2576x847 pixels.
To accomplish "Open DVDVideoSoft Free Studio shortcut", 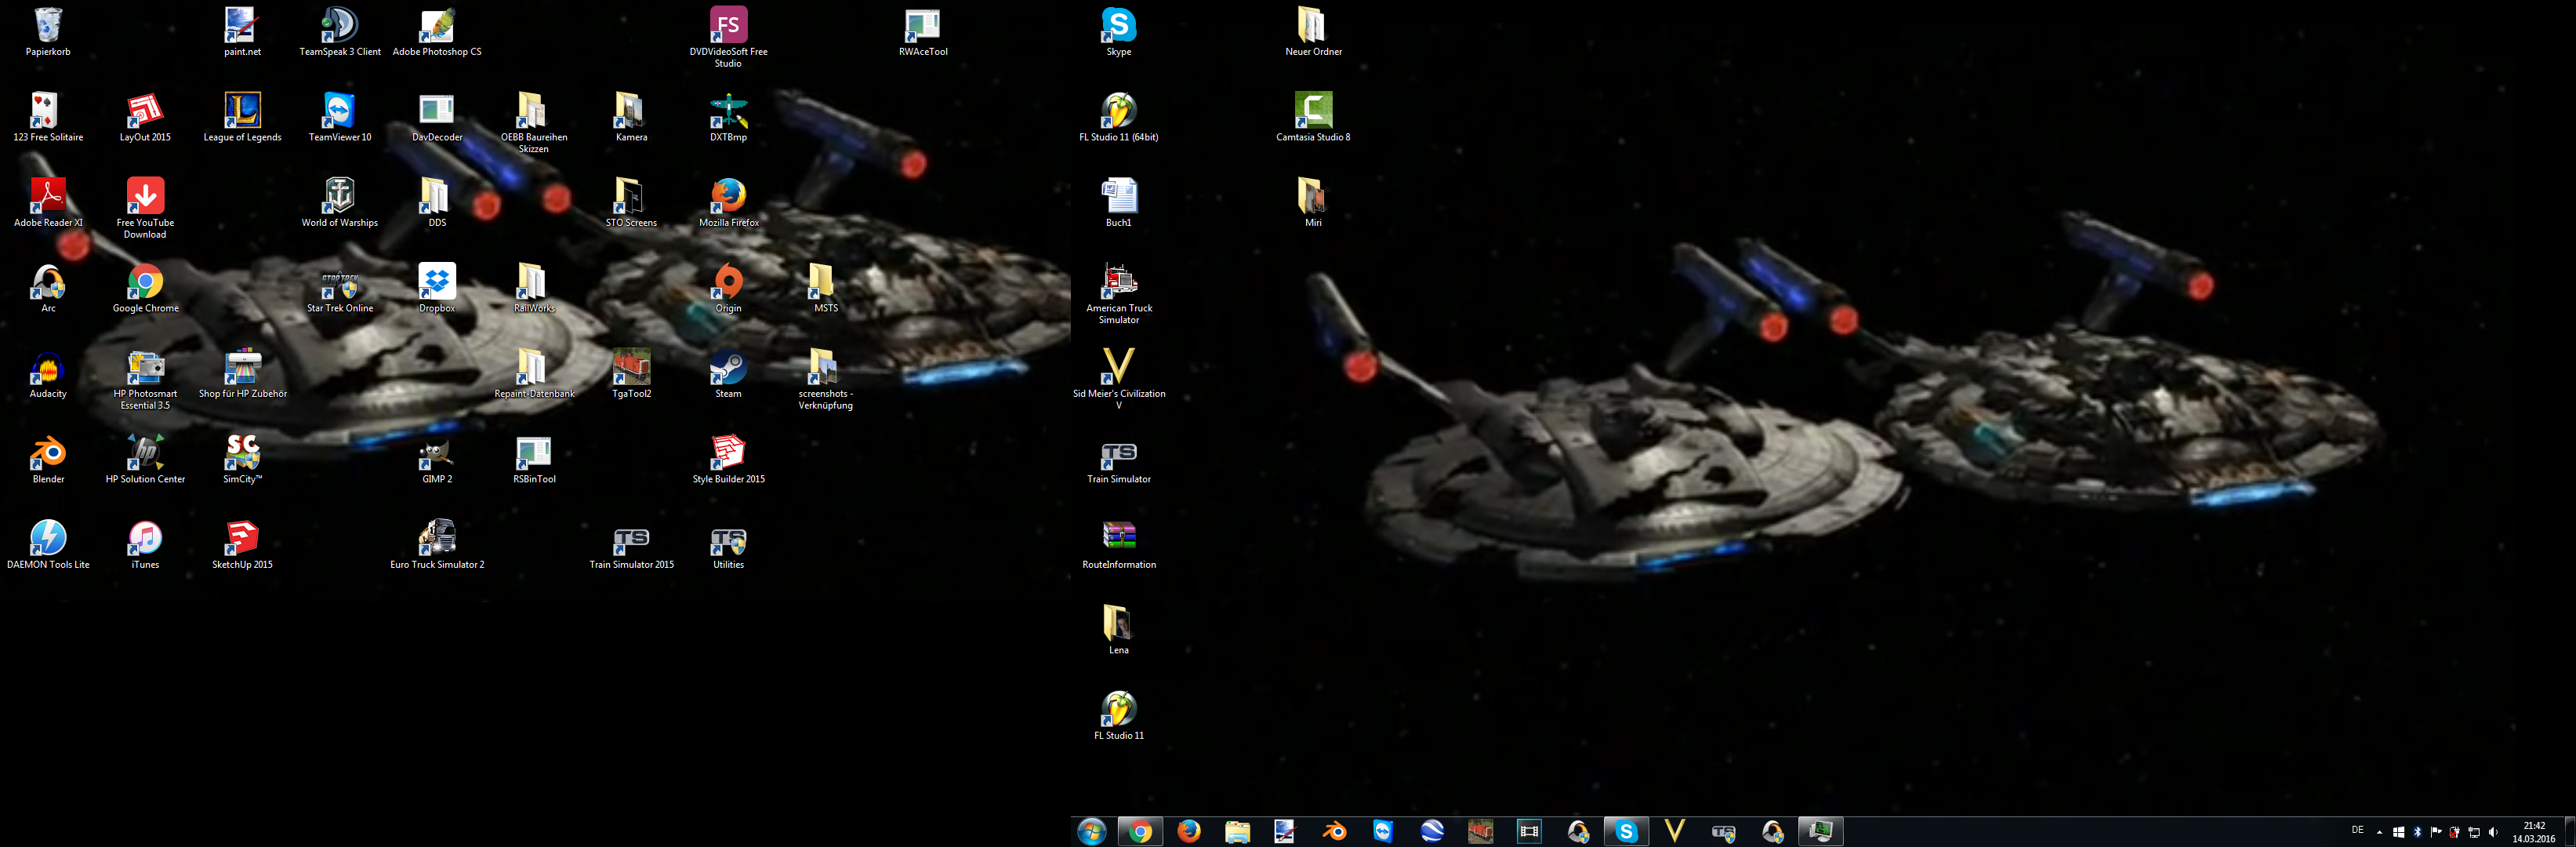I will pyautogui.click(x=728, y=37).
